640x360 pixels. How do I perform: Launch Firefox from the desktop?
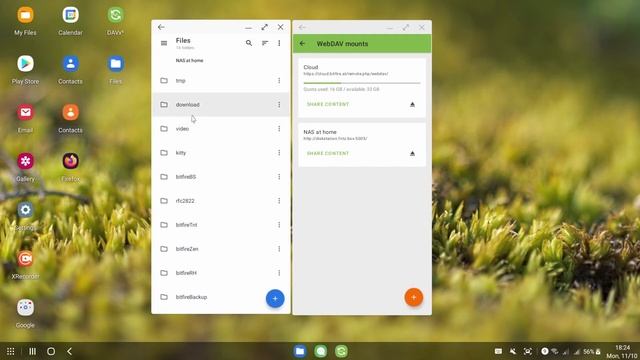pos(70,161)
